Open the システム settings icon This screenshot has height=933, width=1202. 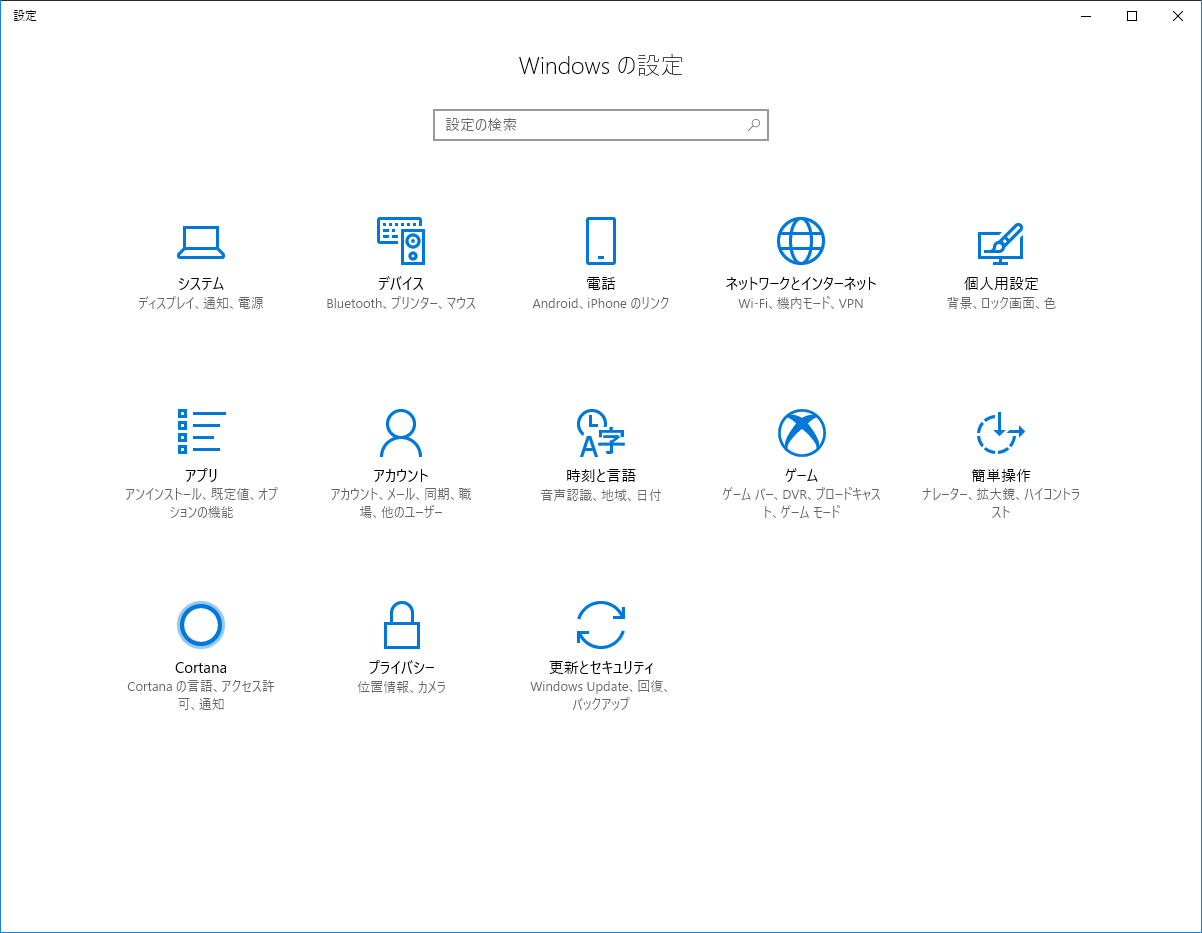tap(201, 241)
